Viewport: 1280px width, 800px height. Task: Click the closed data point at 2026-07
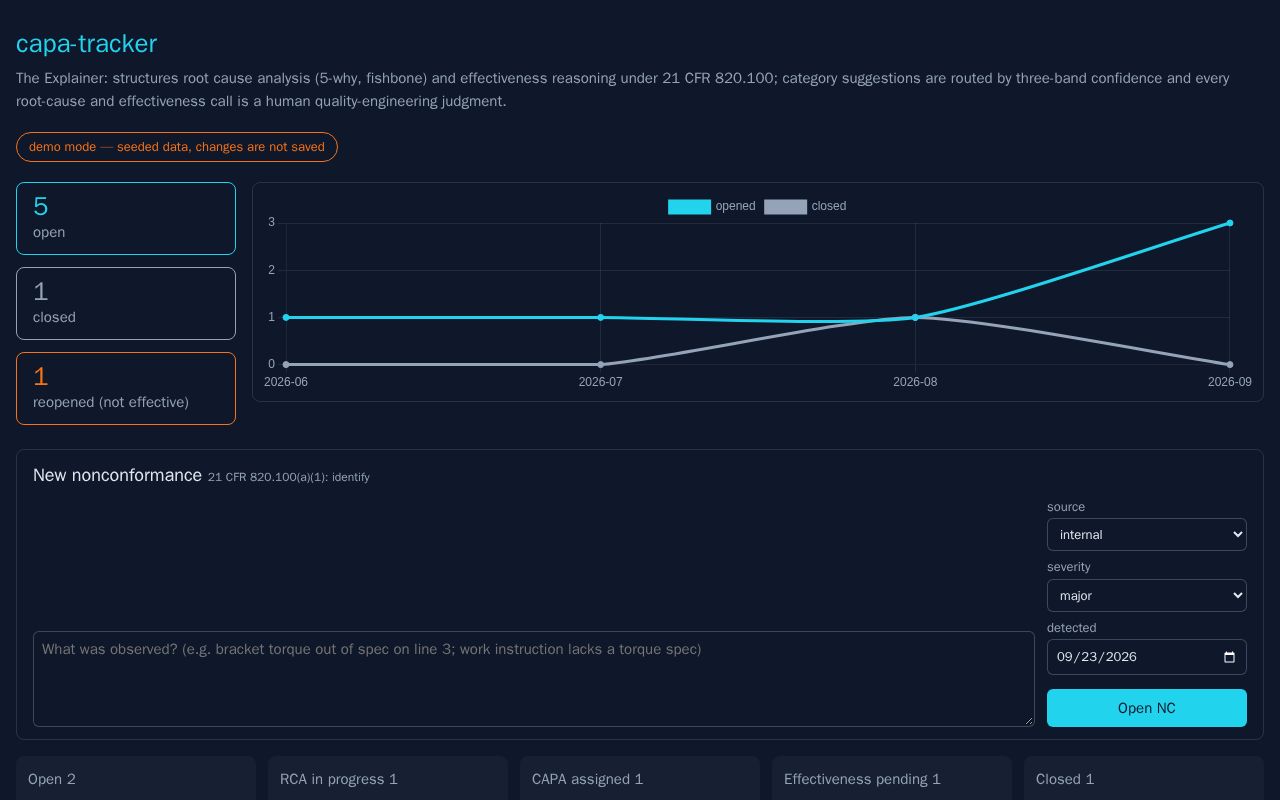pos(600,364)
